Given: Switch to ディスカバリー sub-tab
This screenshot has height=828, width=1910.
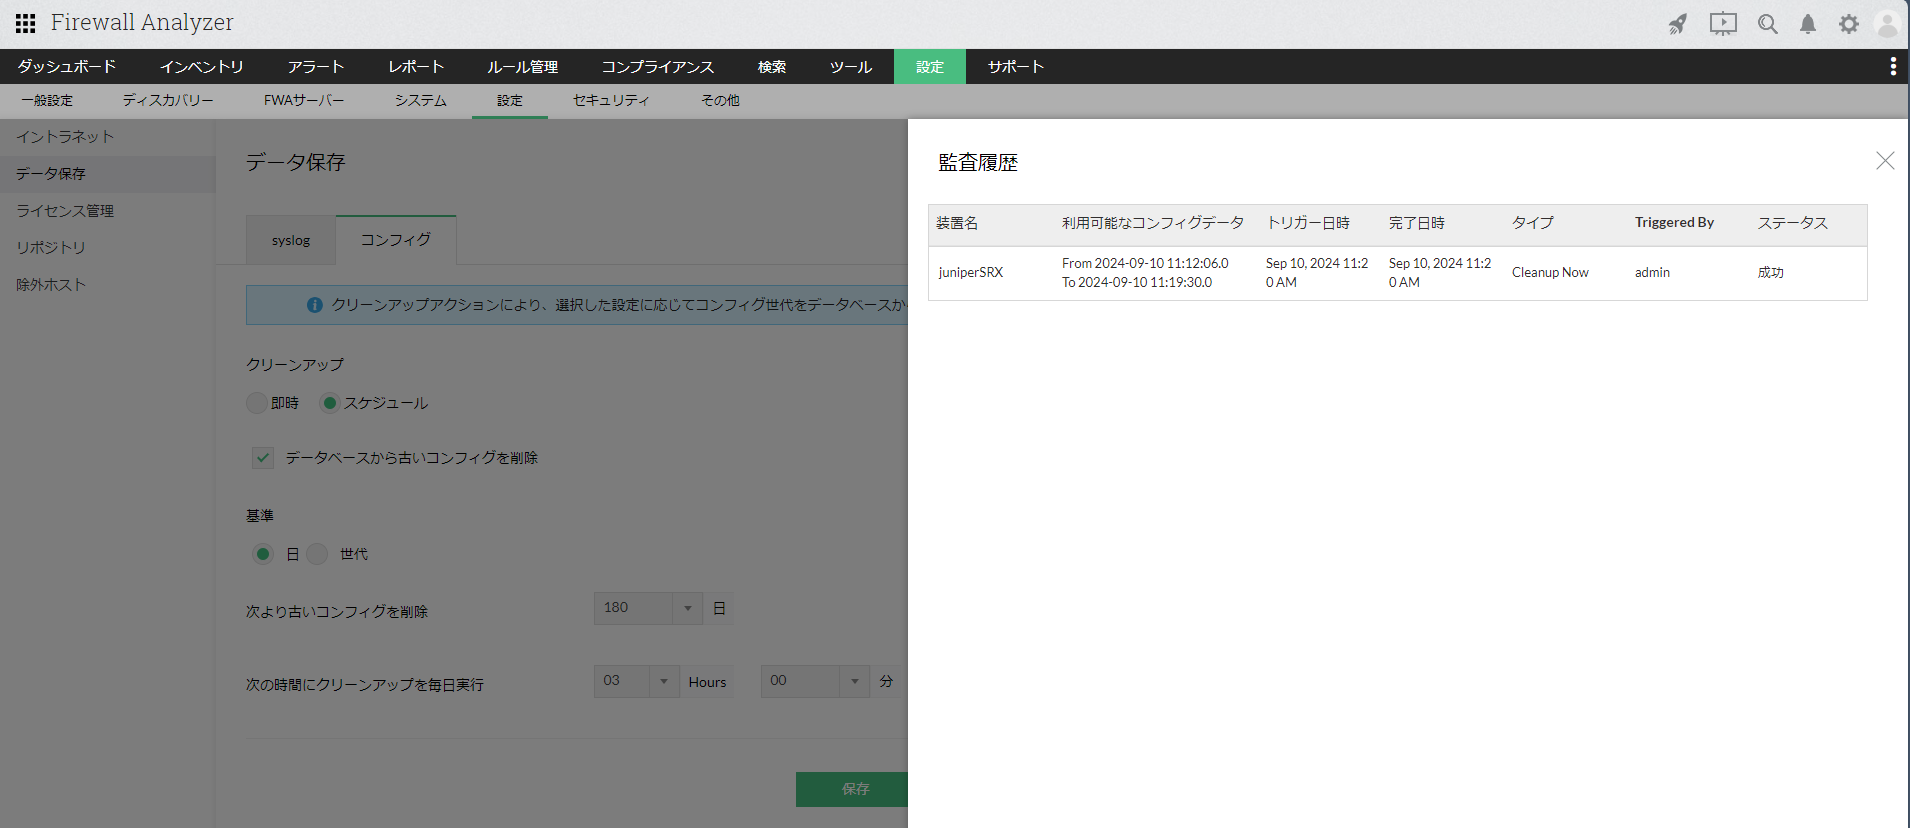Looking at the screenshot, I should pyautogui.click(x=168, y=101).
